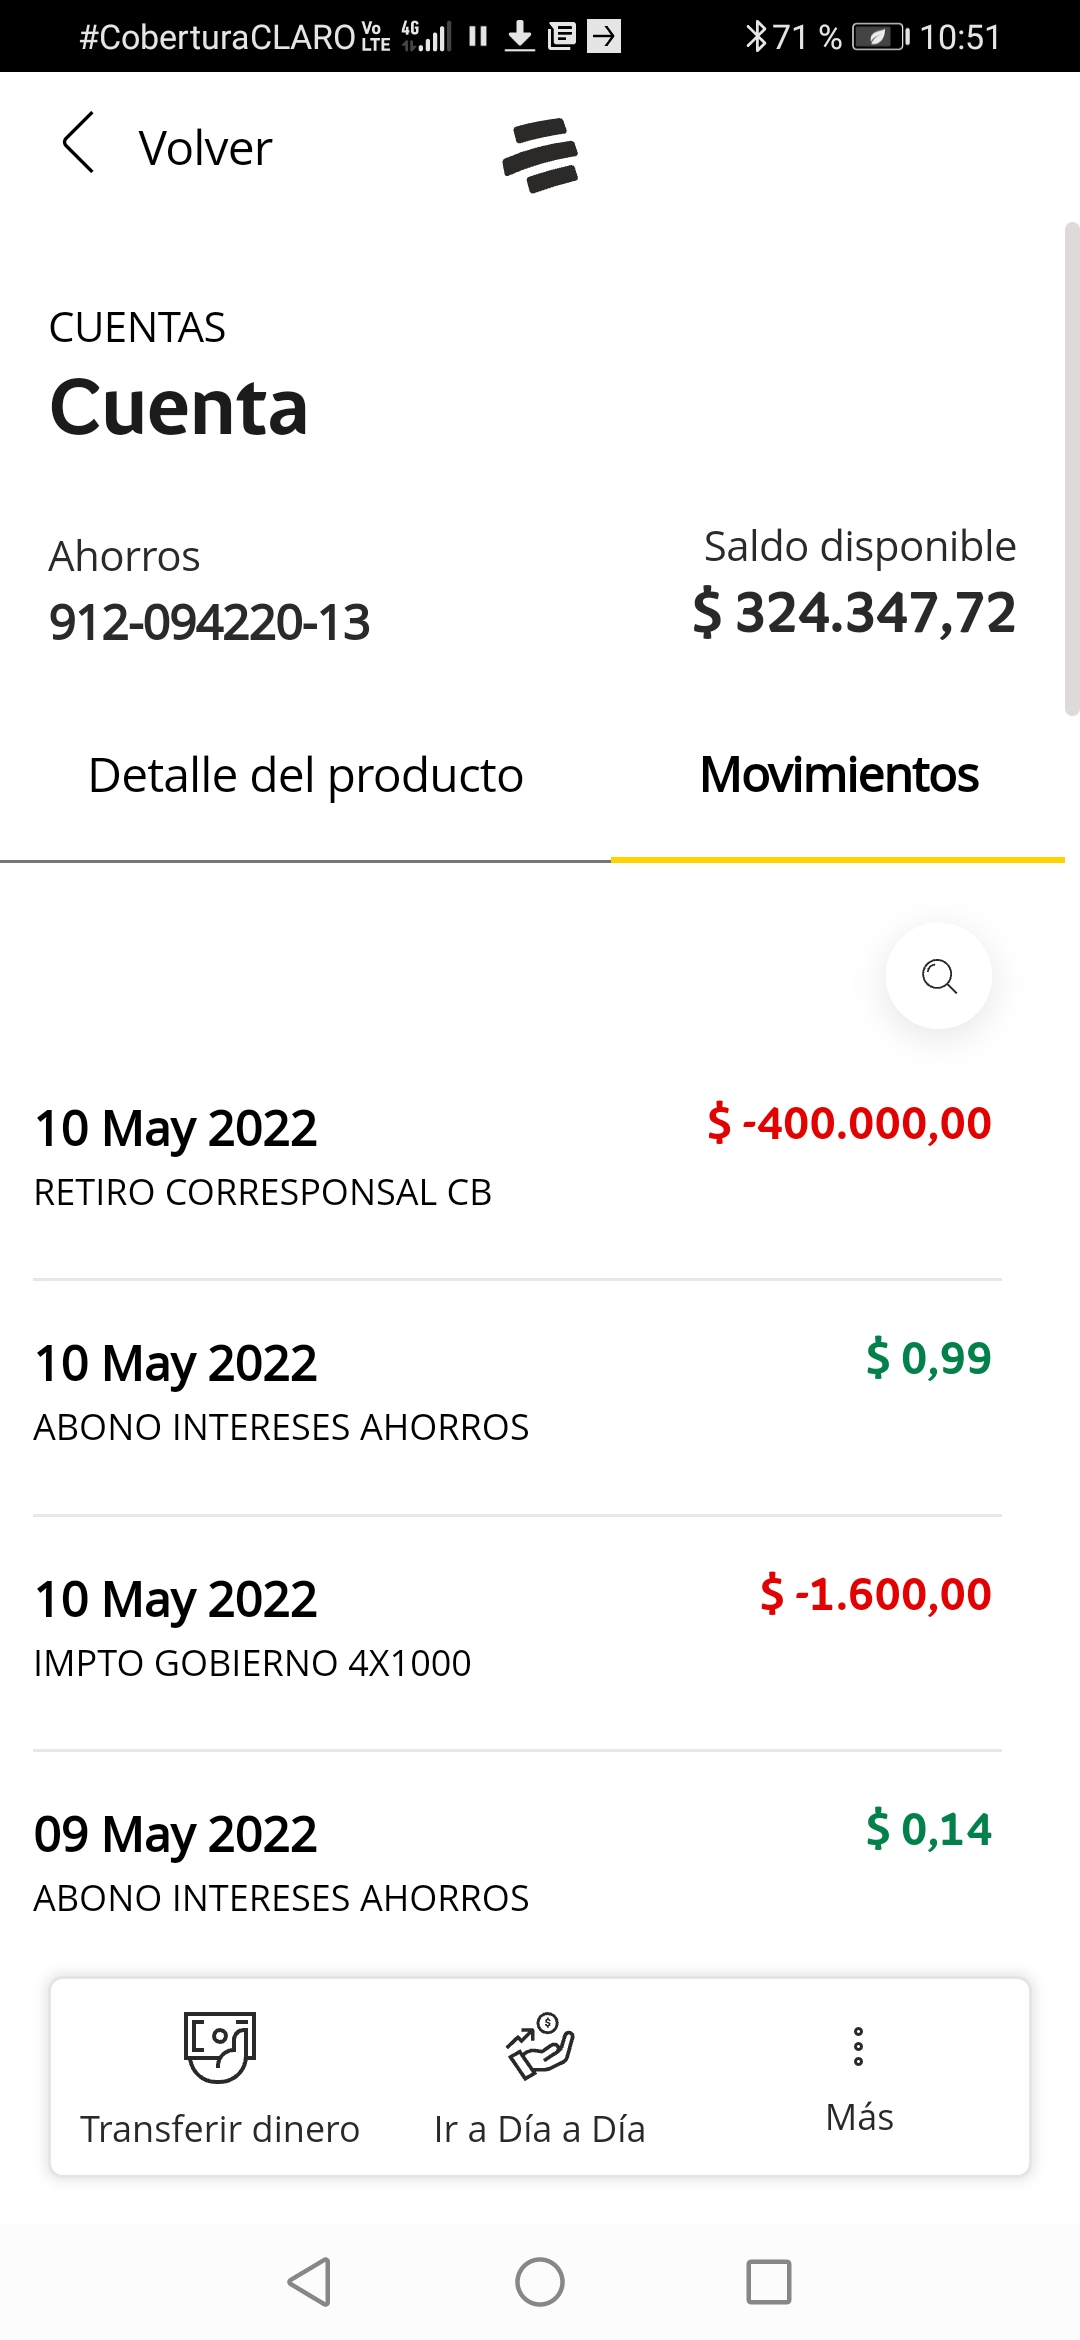Tap the Transferir dinero icon
This screenshot has width=1080, height=2340.
(x=220, y=2046)
